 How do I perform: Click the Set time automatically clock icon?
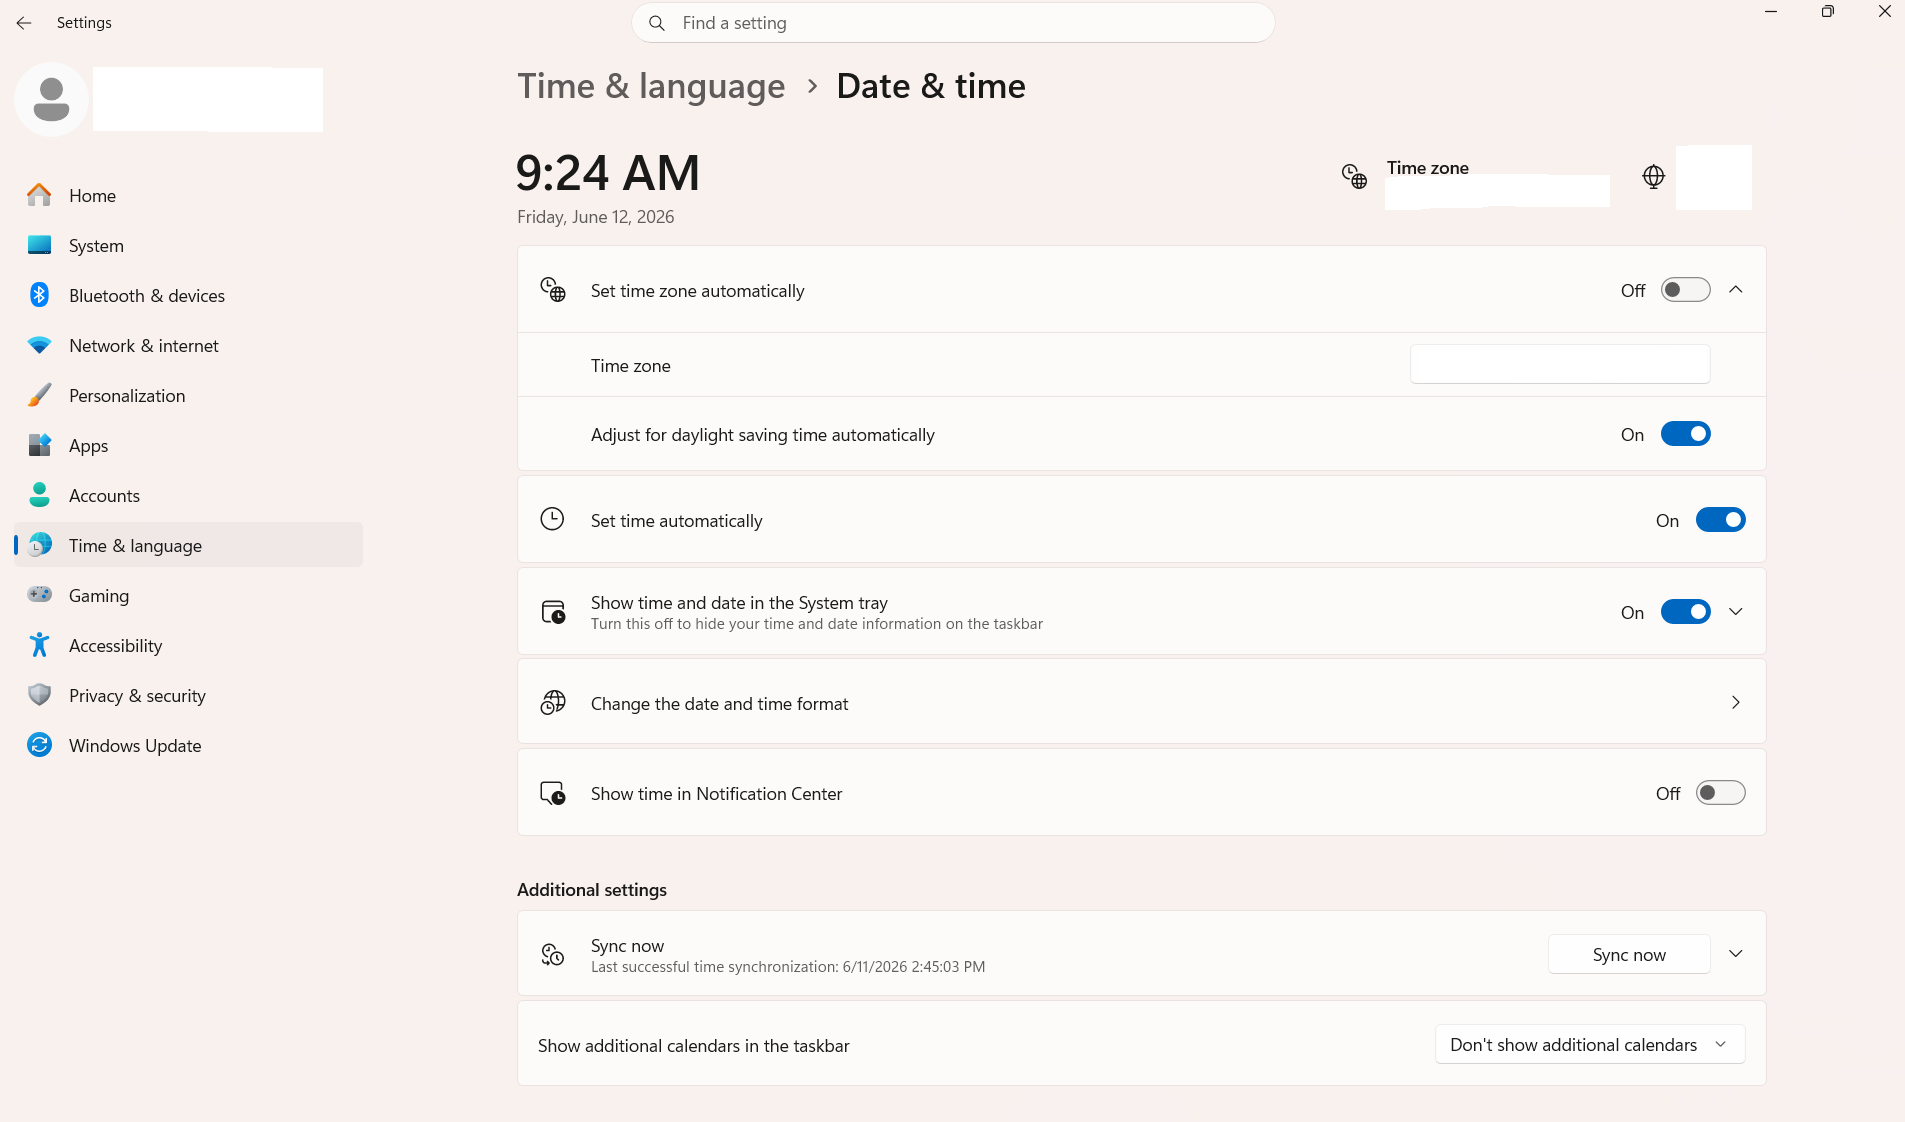[x=552, y=519]
